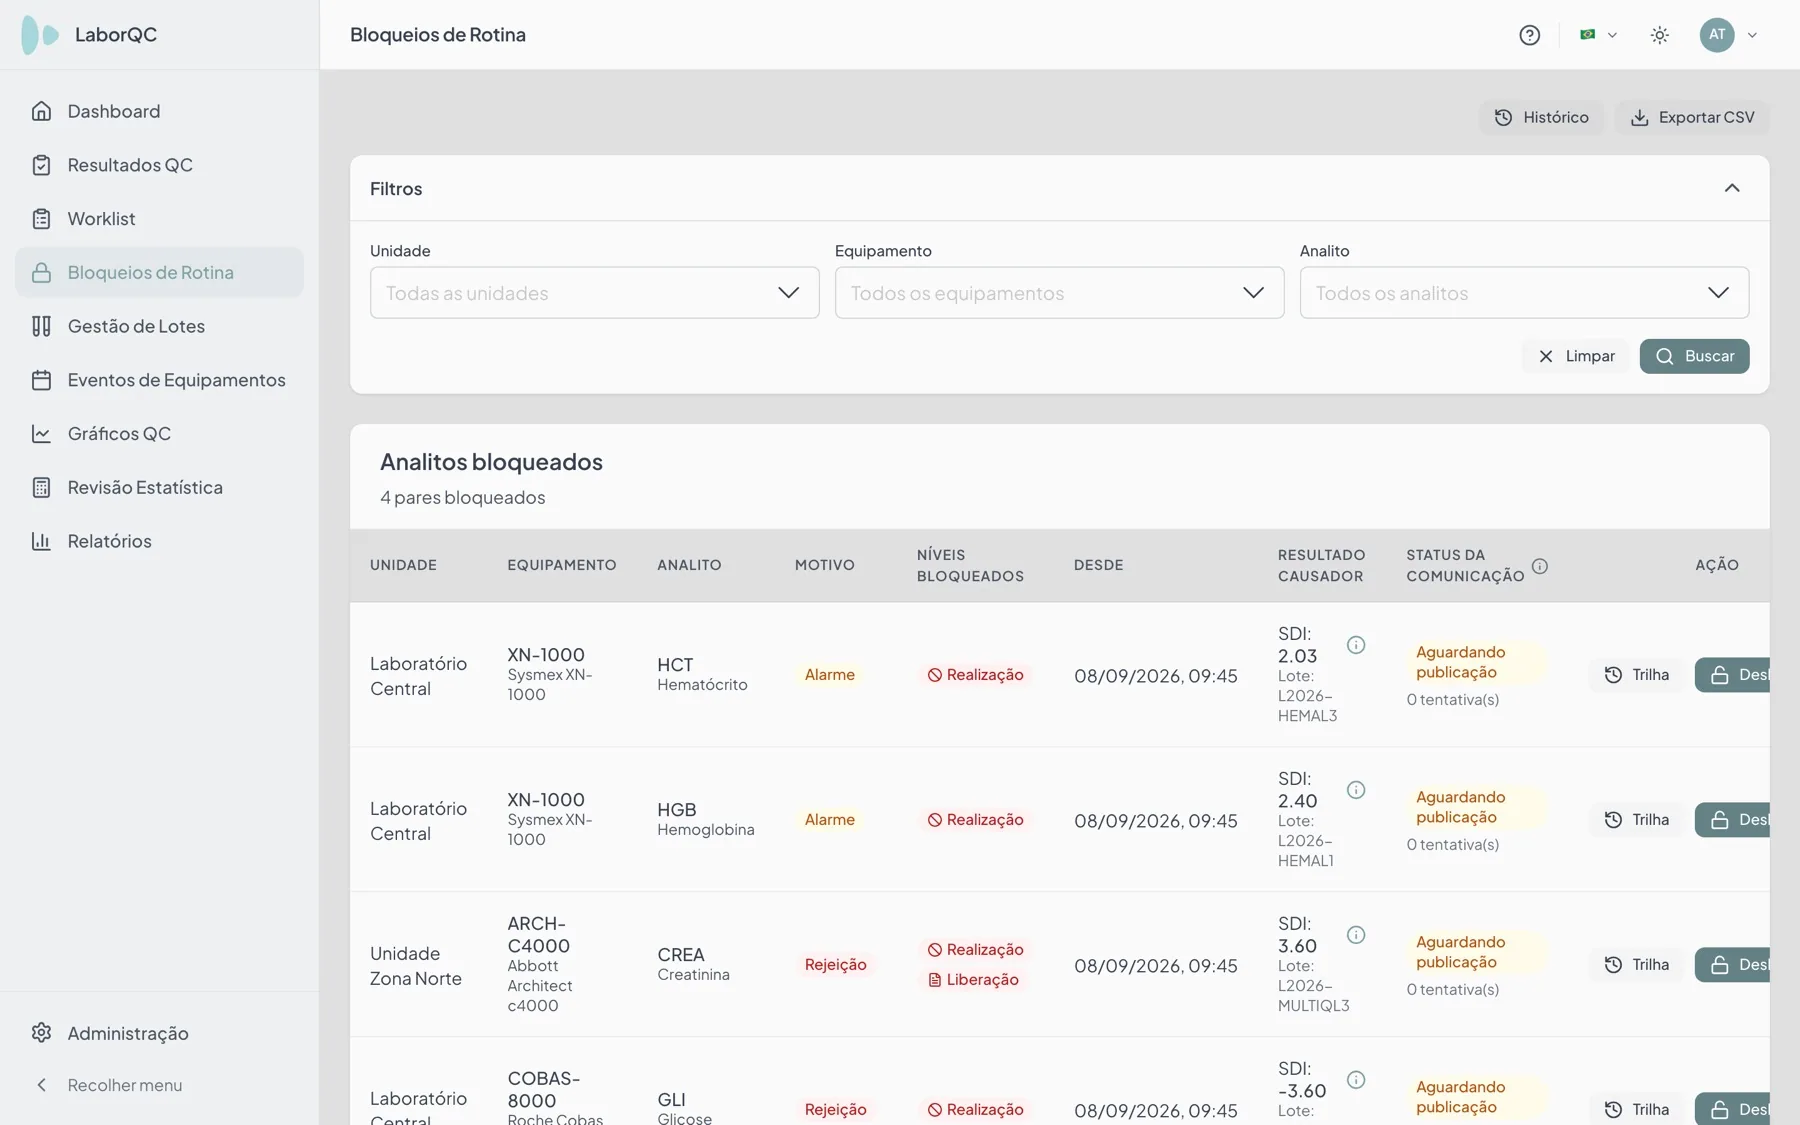
Task: Open Trilha for HCT row
Action: click(1637, 675)
